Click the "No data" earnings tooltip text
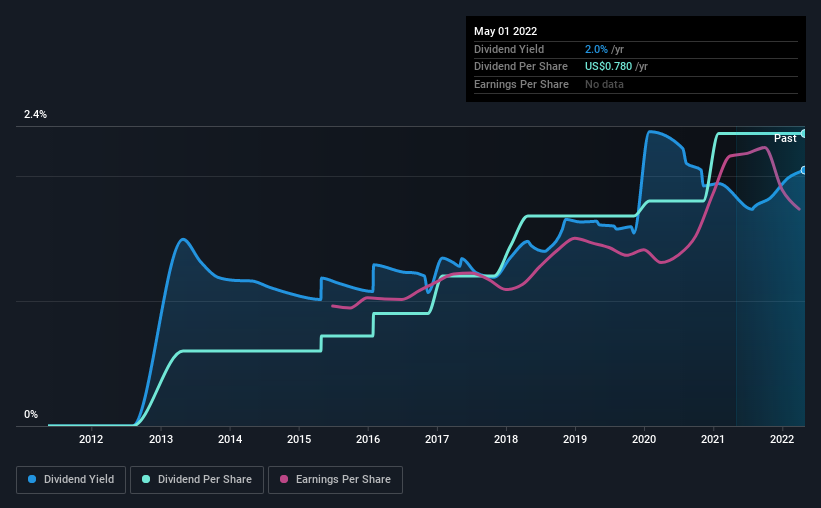Screen dimensions: 821x508 point(606,85)
